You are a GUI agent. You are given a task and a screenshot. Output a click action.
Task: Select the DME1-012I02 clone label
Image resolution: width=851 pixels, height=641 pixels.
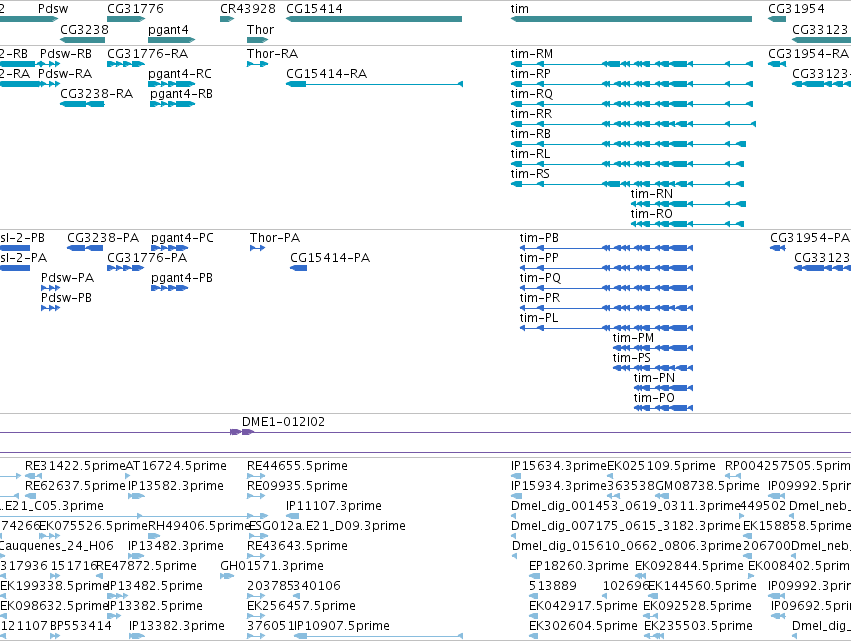tap(283, 422)
